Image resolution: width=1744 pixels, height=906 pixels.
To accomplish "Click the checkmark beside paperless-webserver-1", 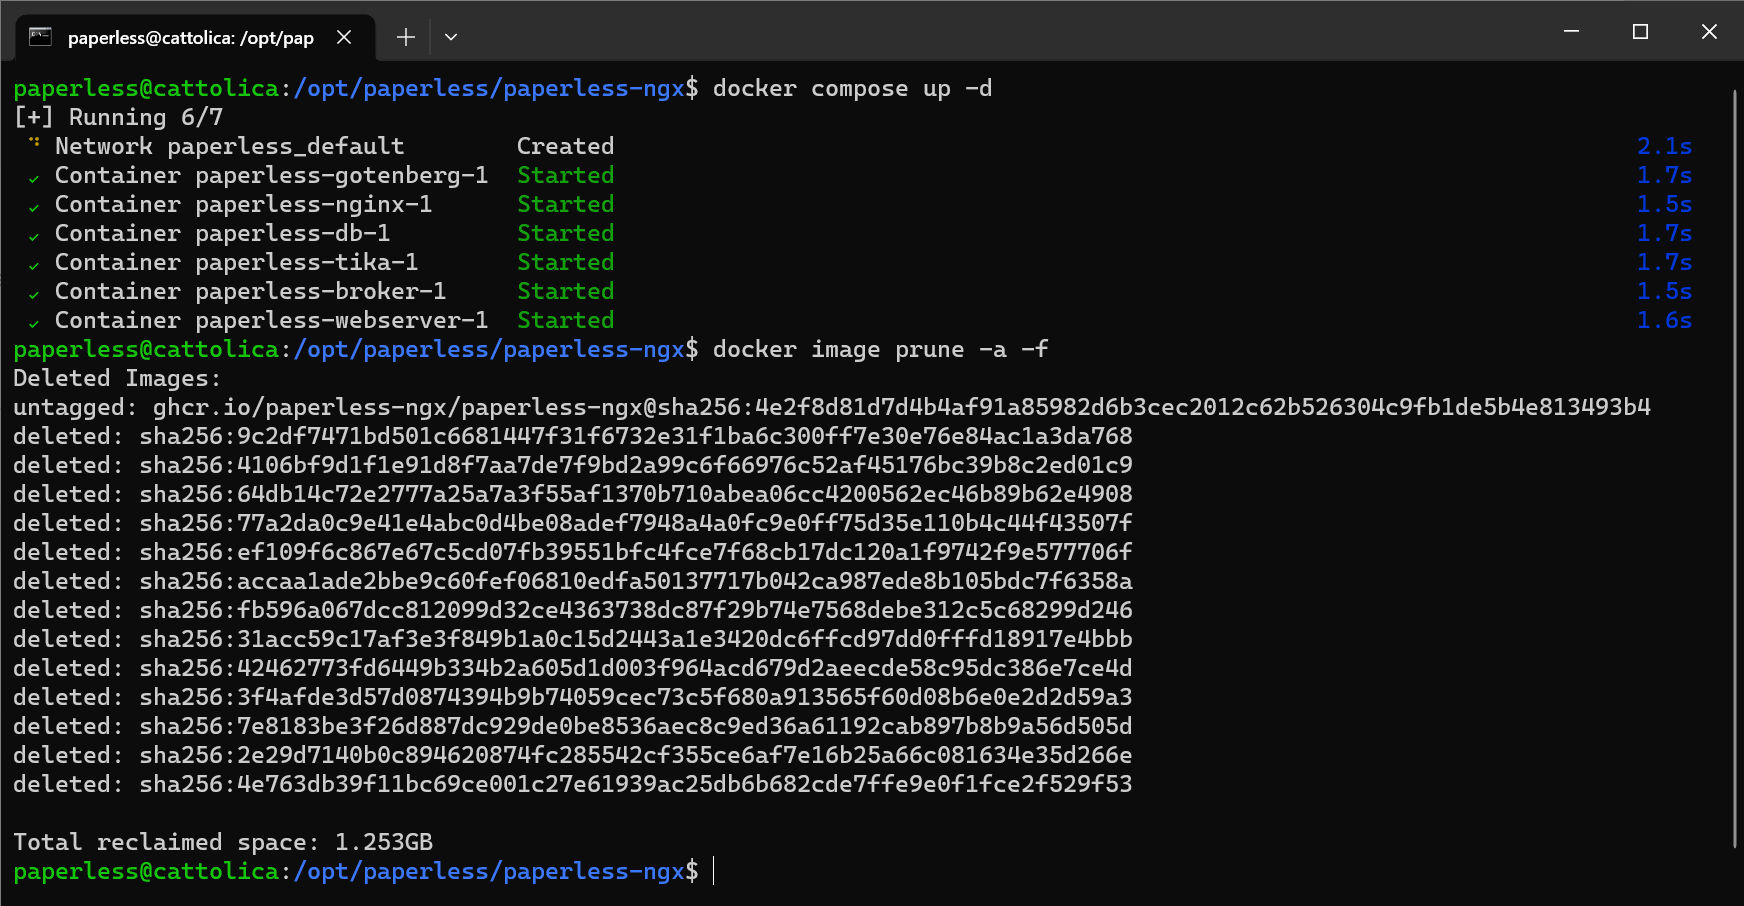I will (x=34, y=323).
